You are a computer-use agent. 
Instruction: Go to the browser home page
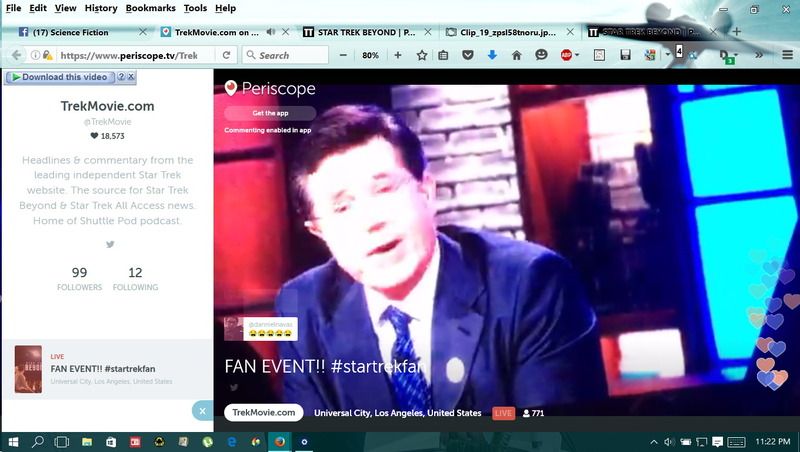(x=516, y=55)
